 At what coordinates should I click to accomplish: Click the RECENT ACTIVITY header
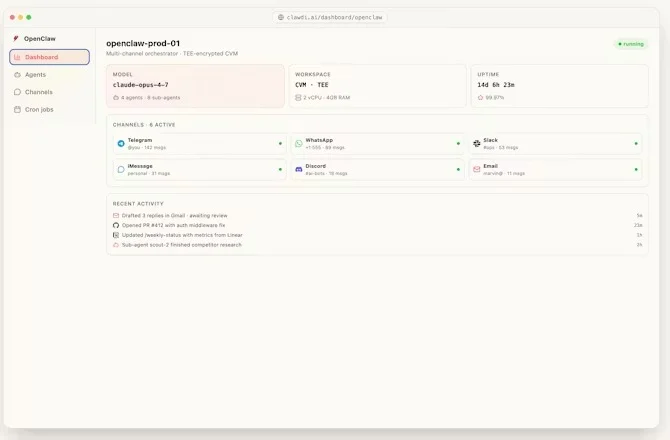(138, 204)
